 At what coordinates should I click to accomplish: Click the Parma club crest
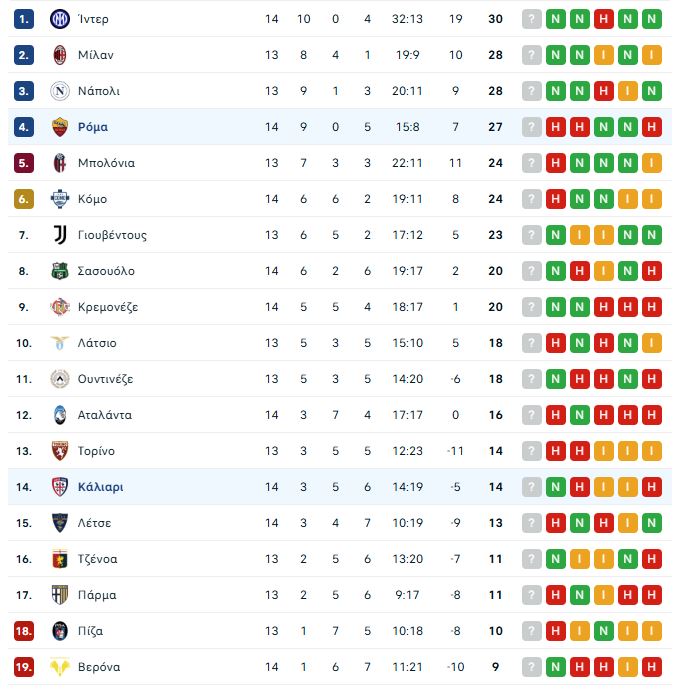coord(59,595)
